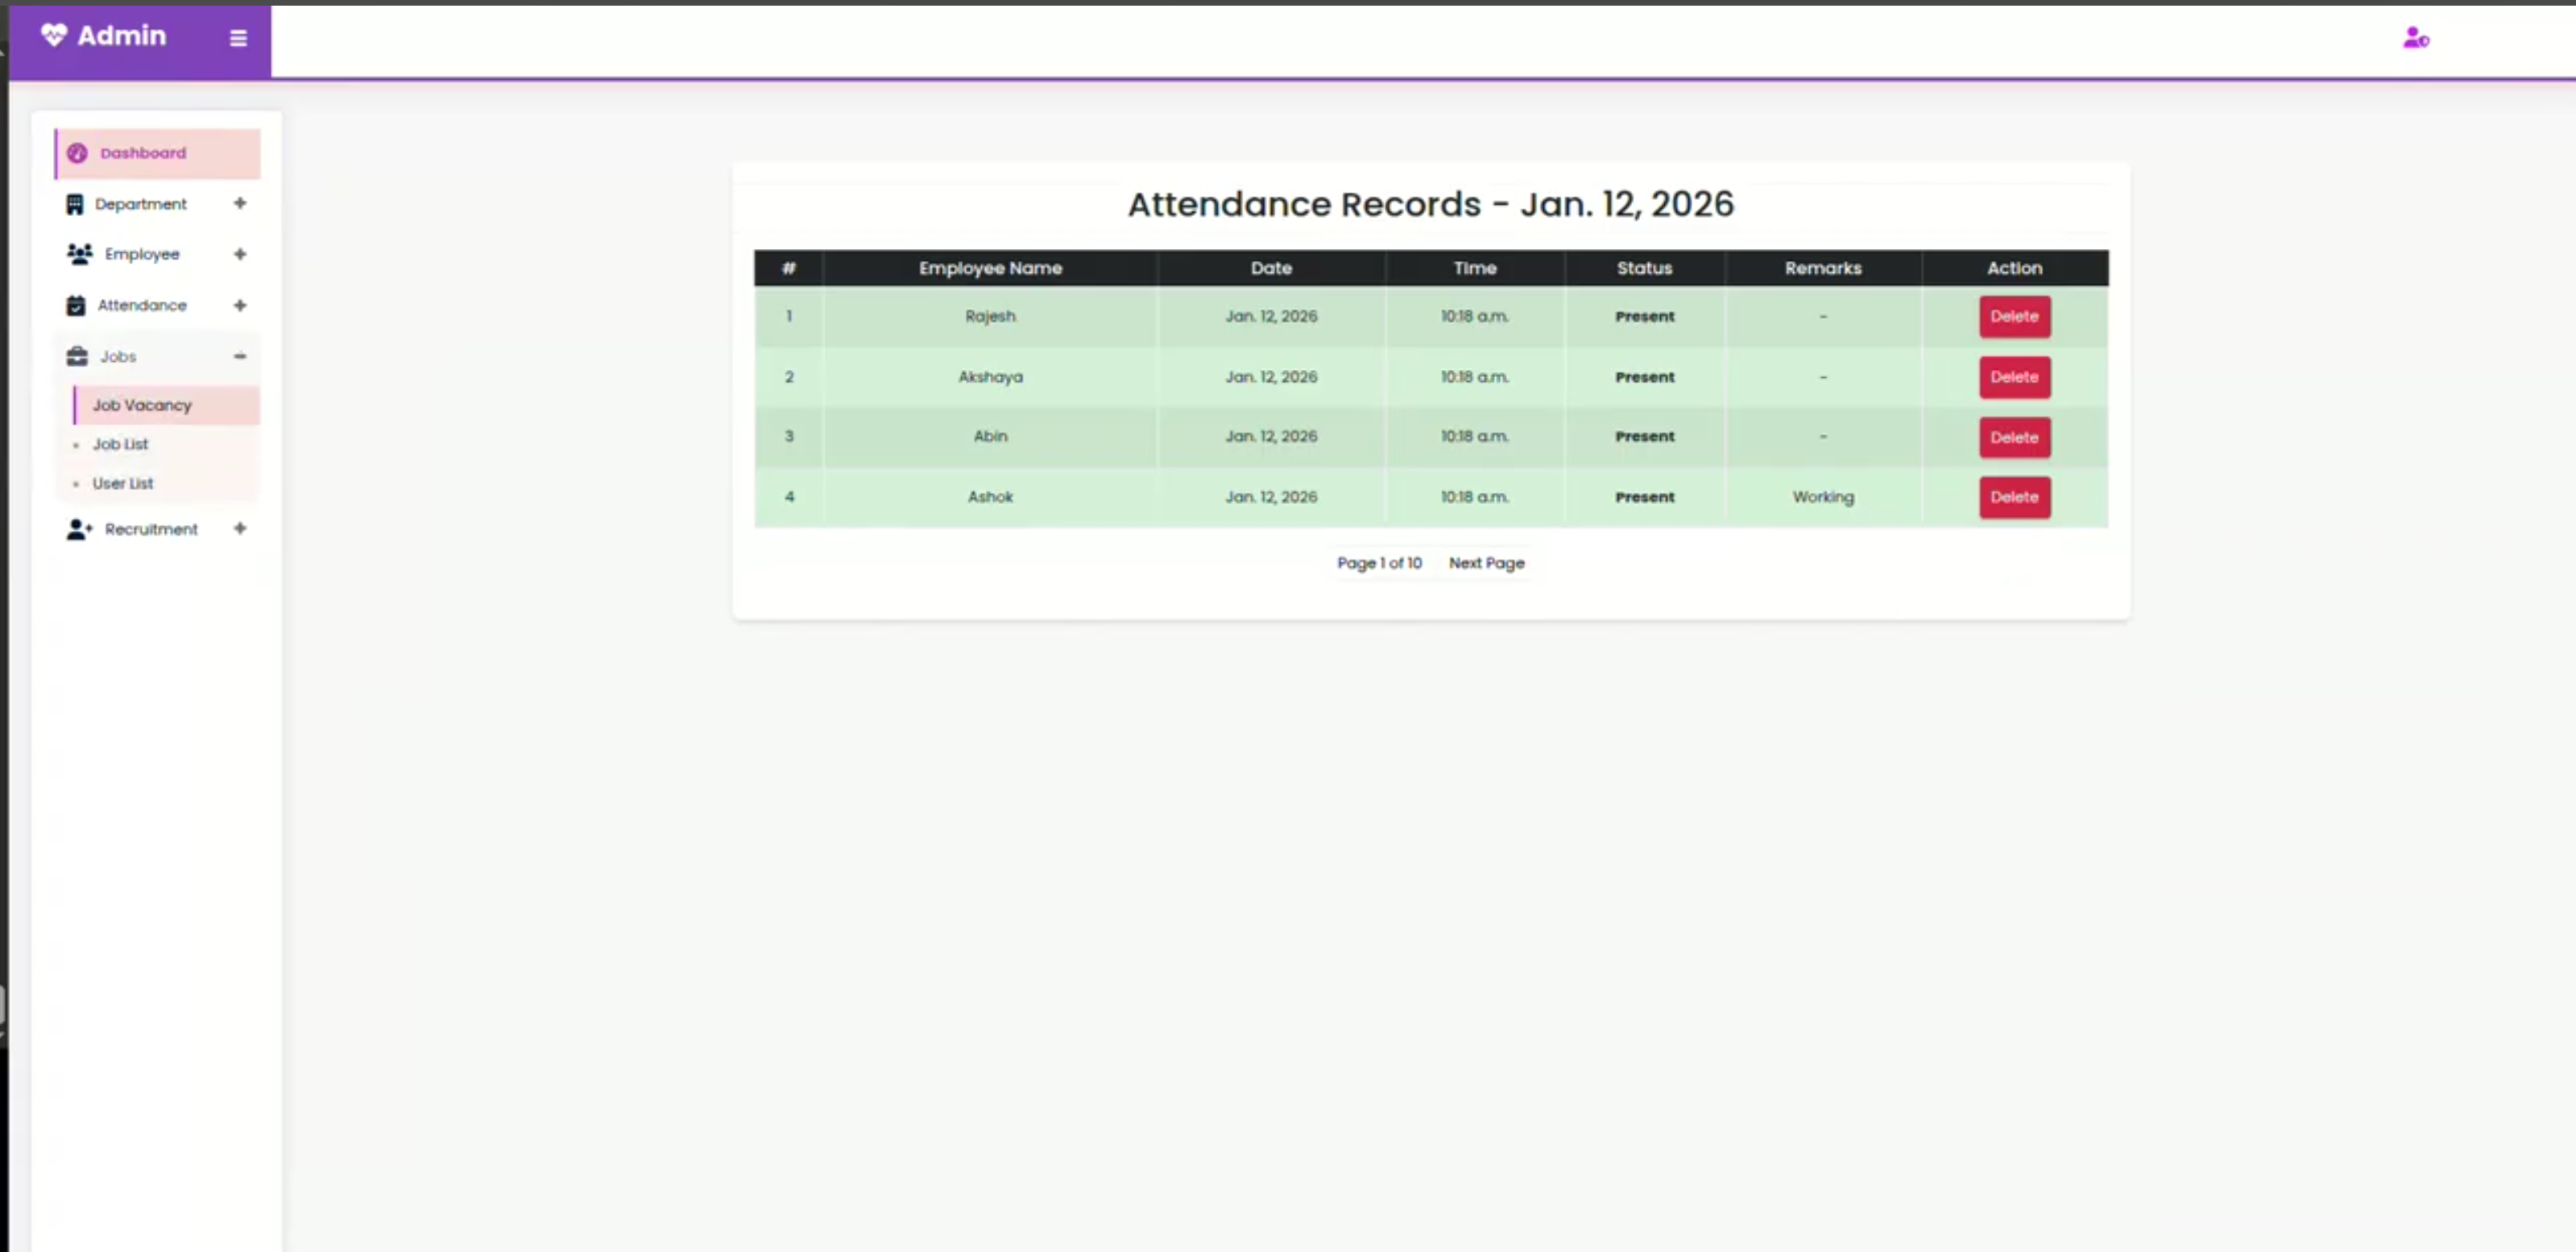Delete Rajesh's attendance record
Screen dimensions: 2576x1252
tap(2014, 316)
